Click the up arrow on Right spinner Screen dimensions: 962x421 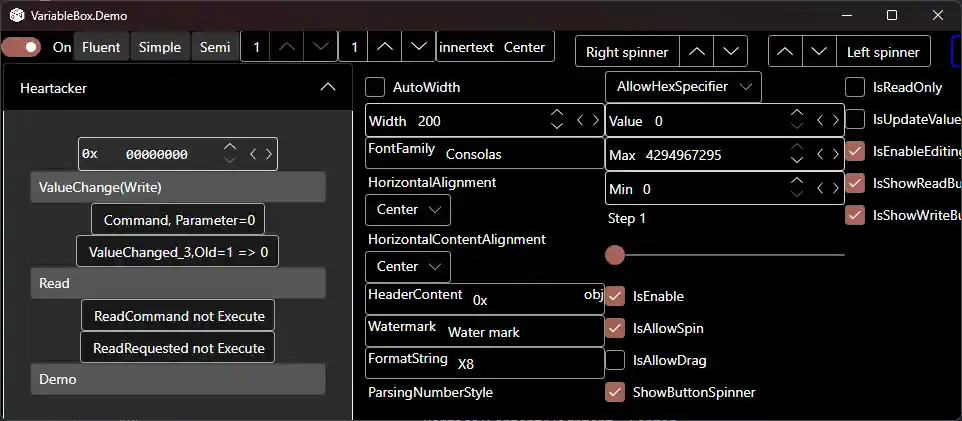pos(697,50)
